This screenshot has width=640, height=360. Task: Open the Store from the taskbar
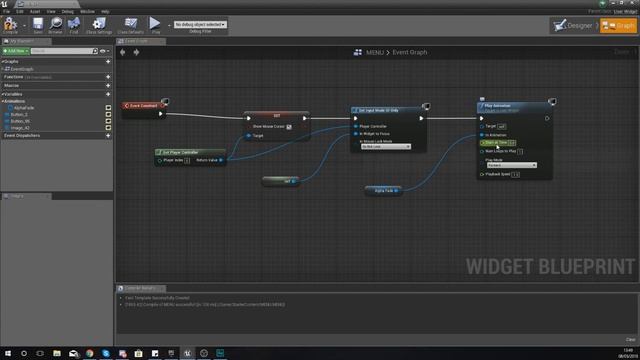coord(138,353)
